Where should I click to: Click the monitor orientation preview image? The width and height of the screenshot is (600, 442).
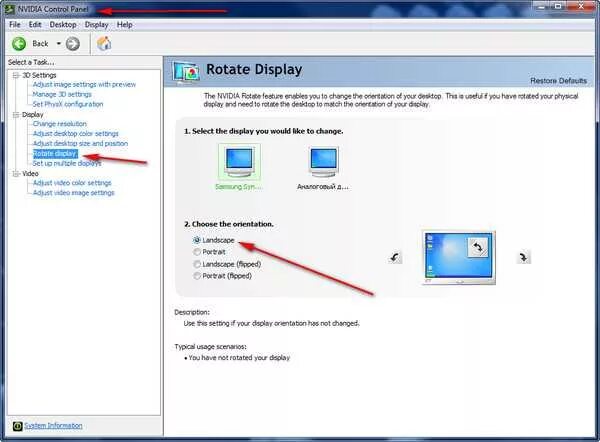[x=459, y=258]
